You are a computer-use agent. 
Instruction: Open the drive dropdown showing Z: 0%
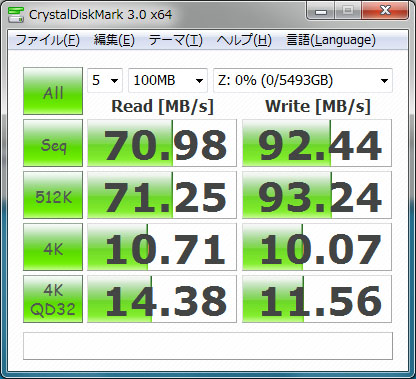click(x=303, y=80)
